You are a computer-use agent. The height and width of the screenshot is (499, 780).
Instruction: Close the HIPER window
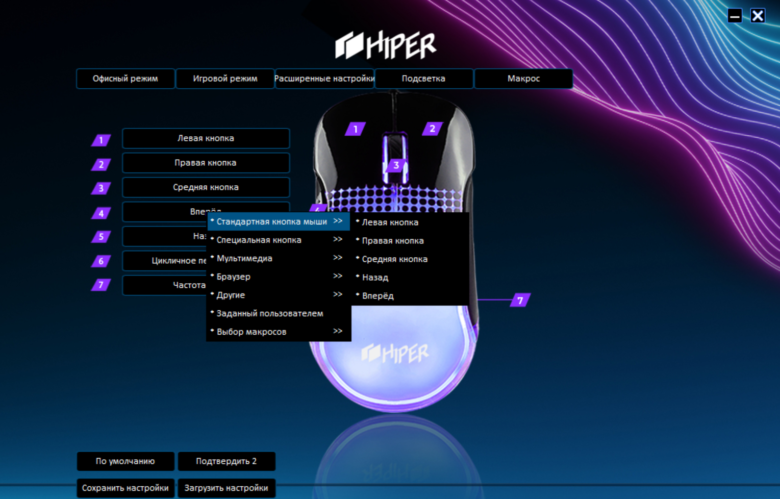[758, 16]
